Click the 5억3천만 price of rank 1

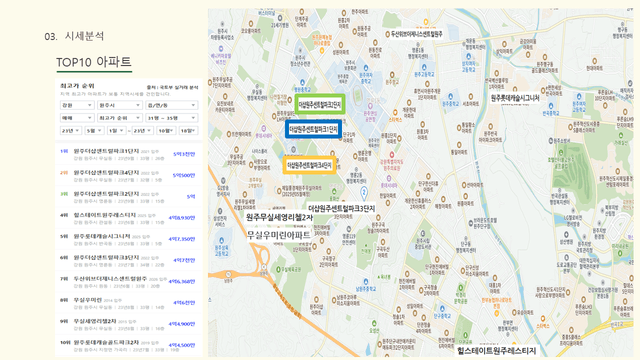coord(184,154)
